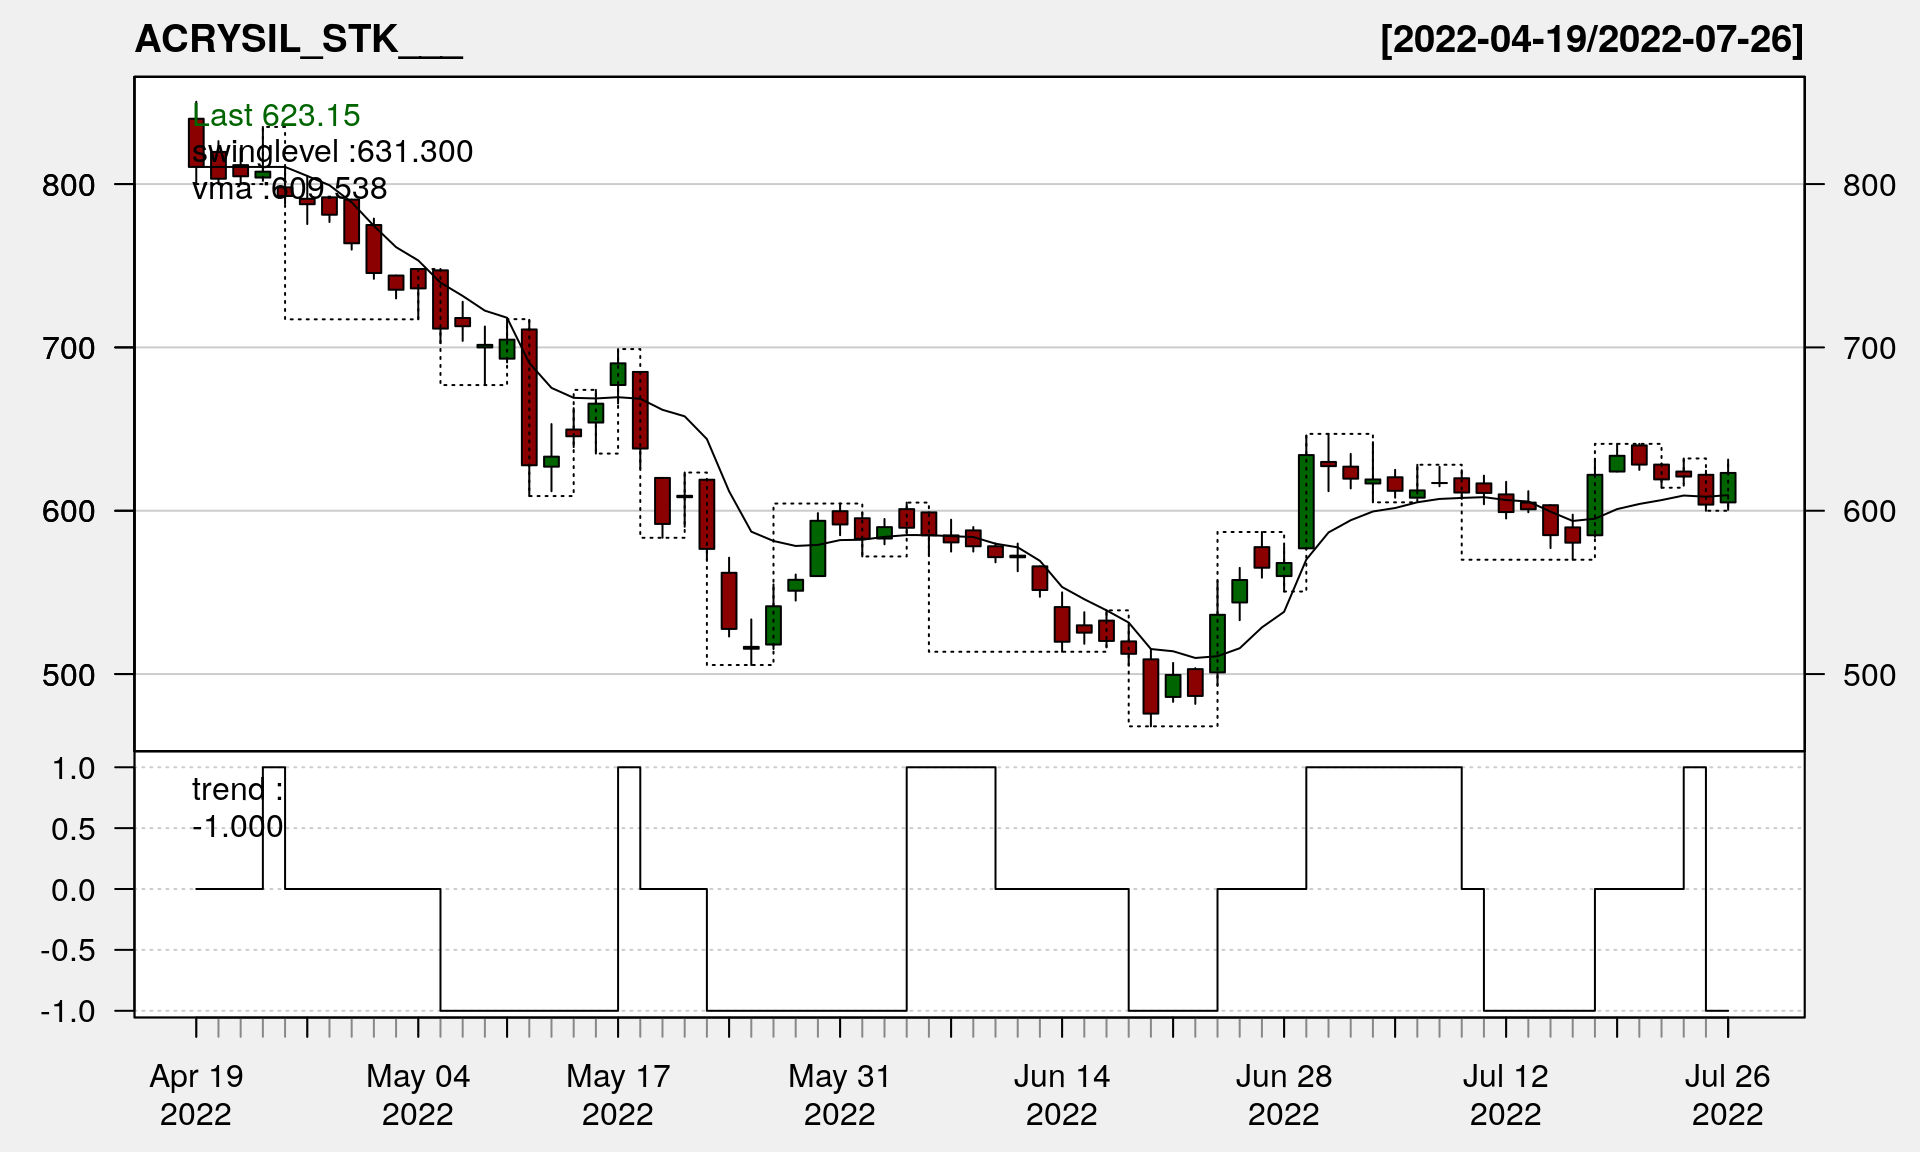
Task: Click the 0.5 label on trend axis
Action: (x=73, y=829)
